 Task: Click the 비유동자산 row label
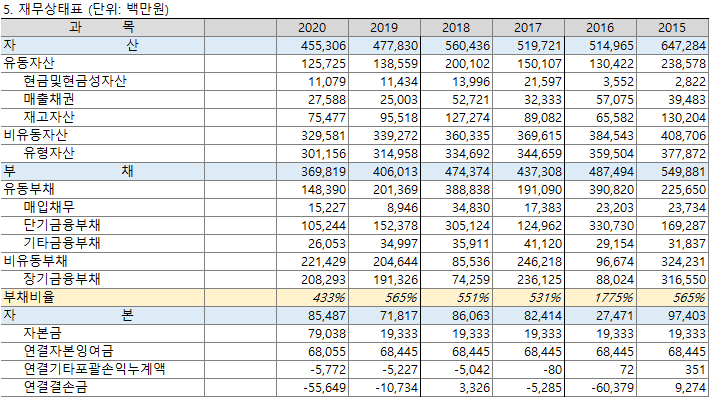(35, 135)
